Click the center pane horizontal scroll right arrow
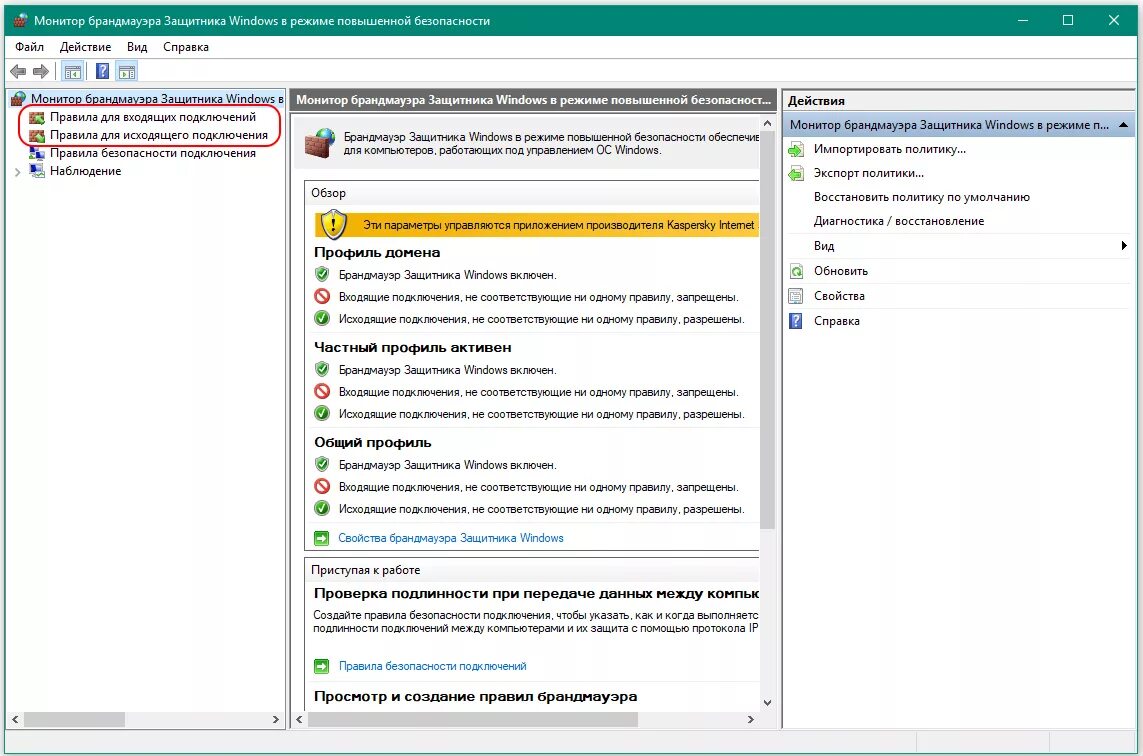This screenshot has height=756, width=1143. [x=751, y=720]
